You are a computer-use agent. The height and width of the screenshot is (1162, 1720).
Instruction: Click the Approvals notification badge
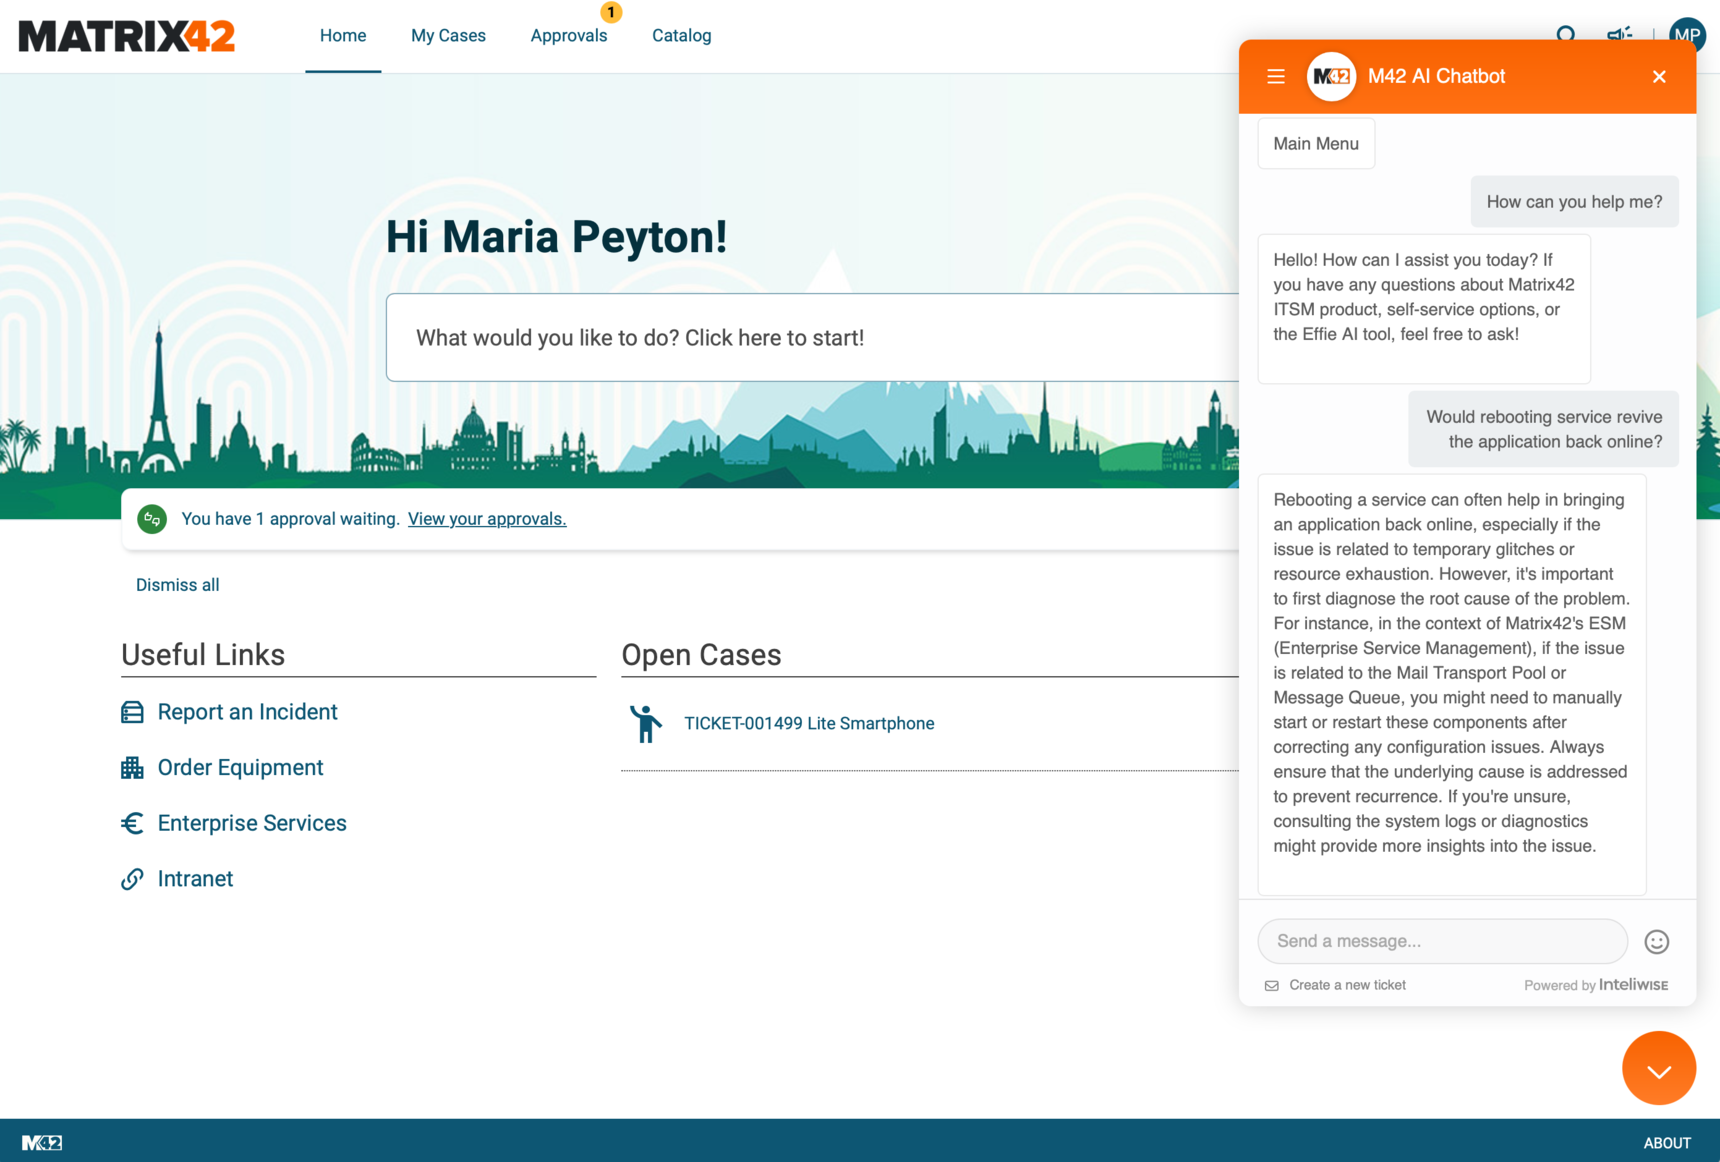tap(611, 12)
